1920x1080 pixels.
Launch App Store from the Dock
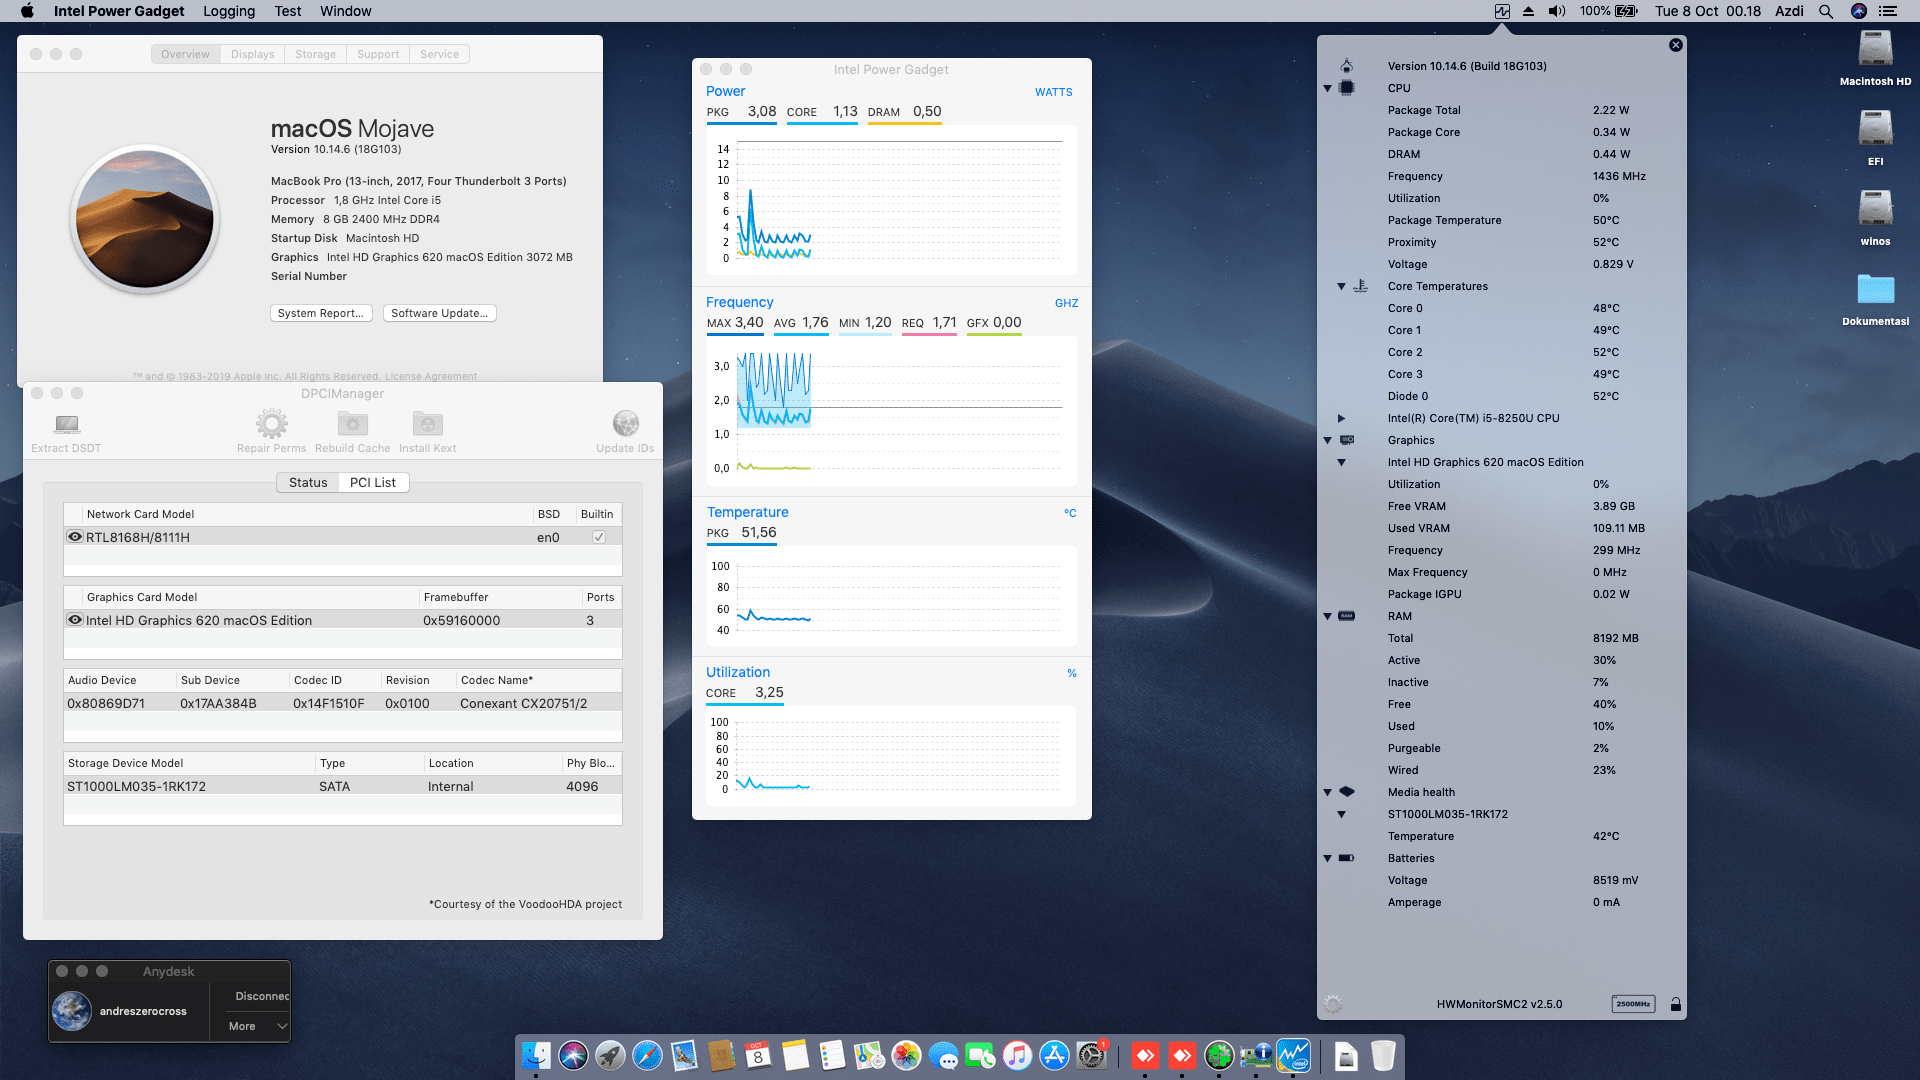[1055, 1055]
